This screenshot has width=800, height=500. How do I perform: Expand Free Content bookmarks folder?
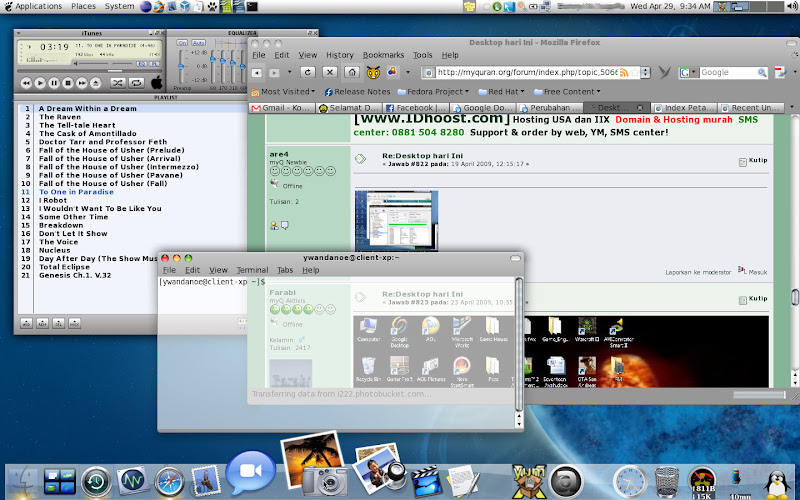(567, 92)
